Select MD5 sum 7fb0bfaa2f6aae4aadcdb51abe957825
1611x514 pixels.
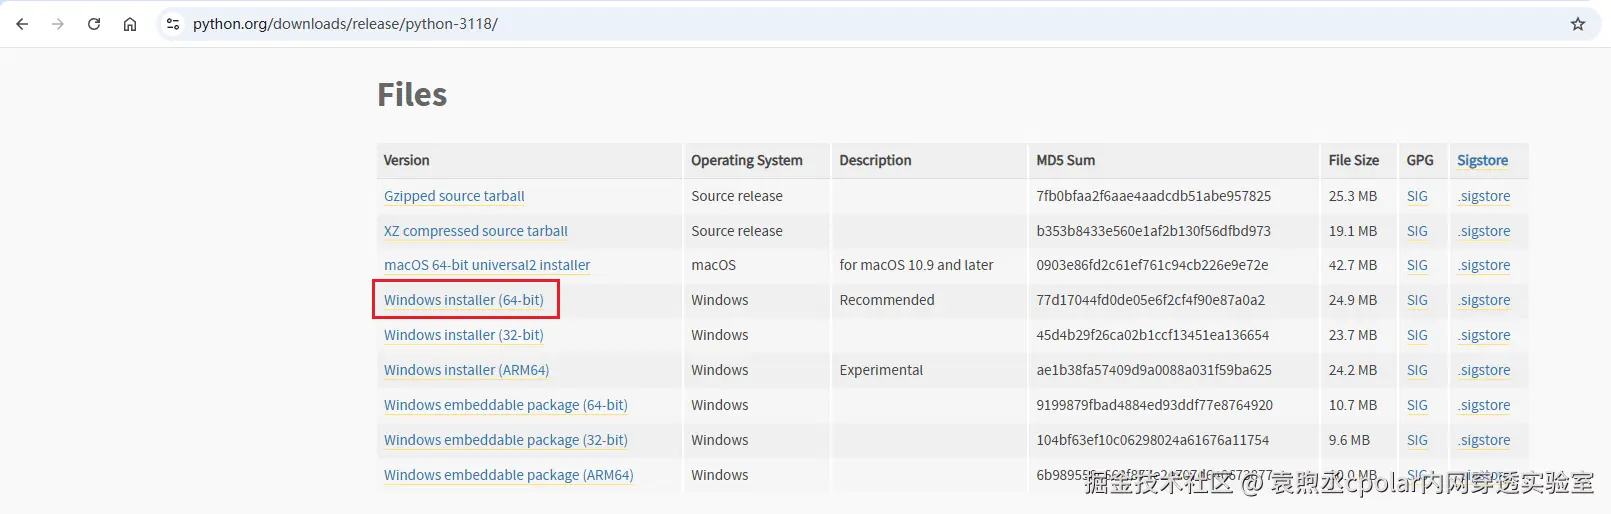(1153, 196)
